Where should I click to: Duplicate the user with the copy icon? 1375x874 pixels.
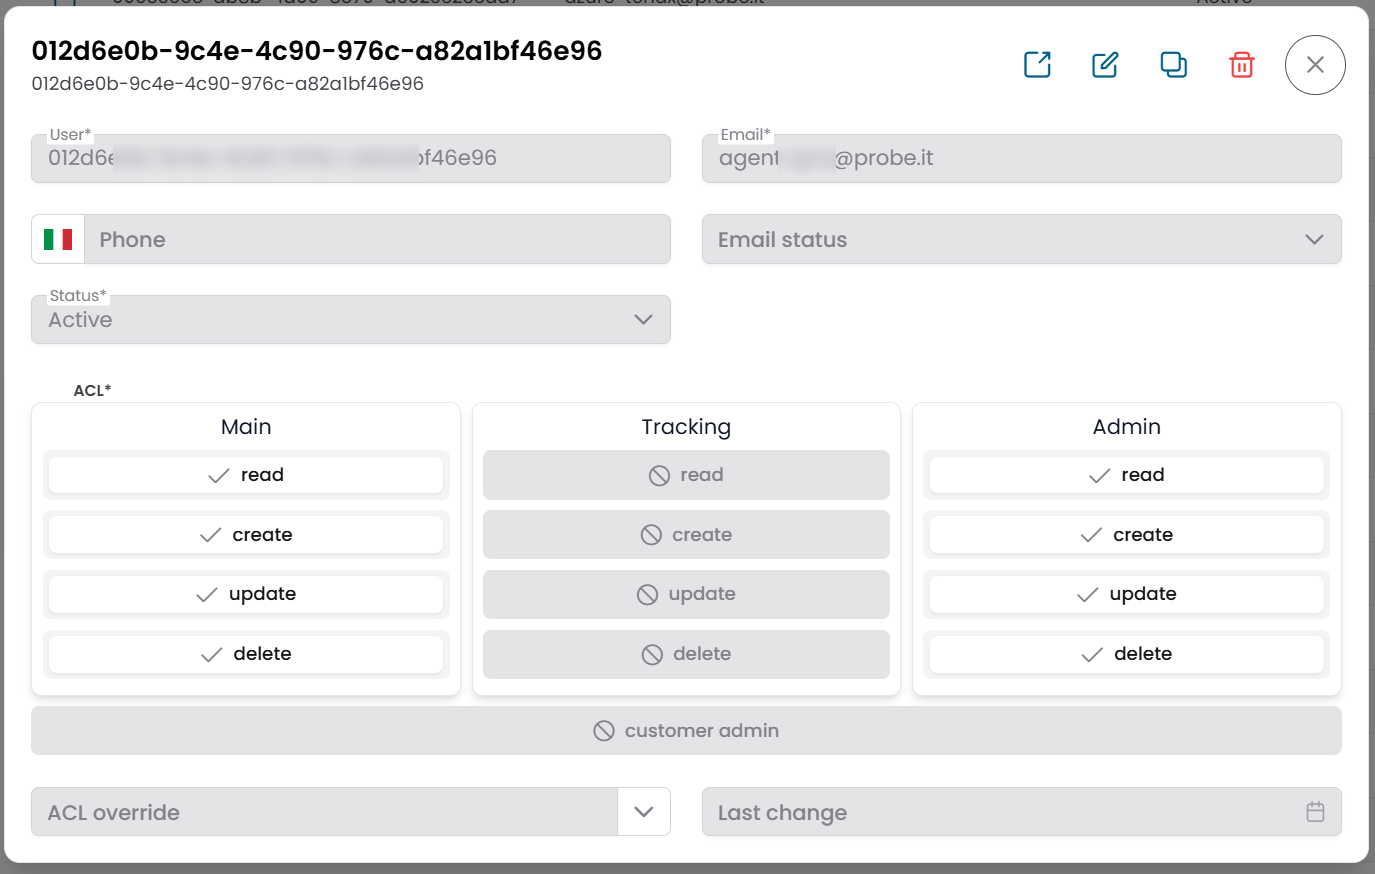1173,64
